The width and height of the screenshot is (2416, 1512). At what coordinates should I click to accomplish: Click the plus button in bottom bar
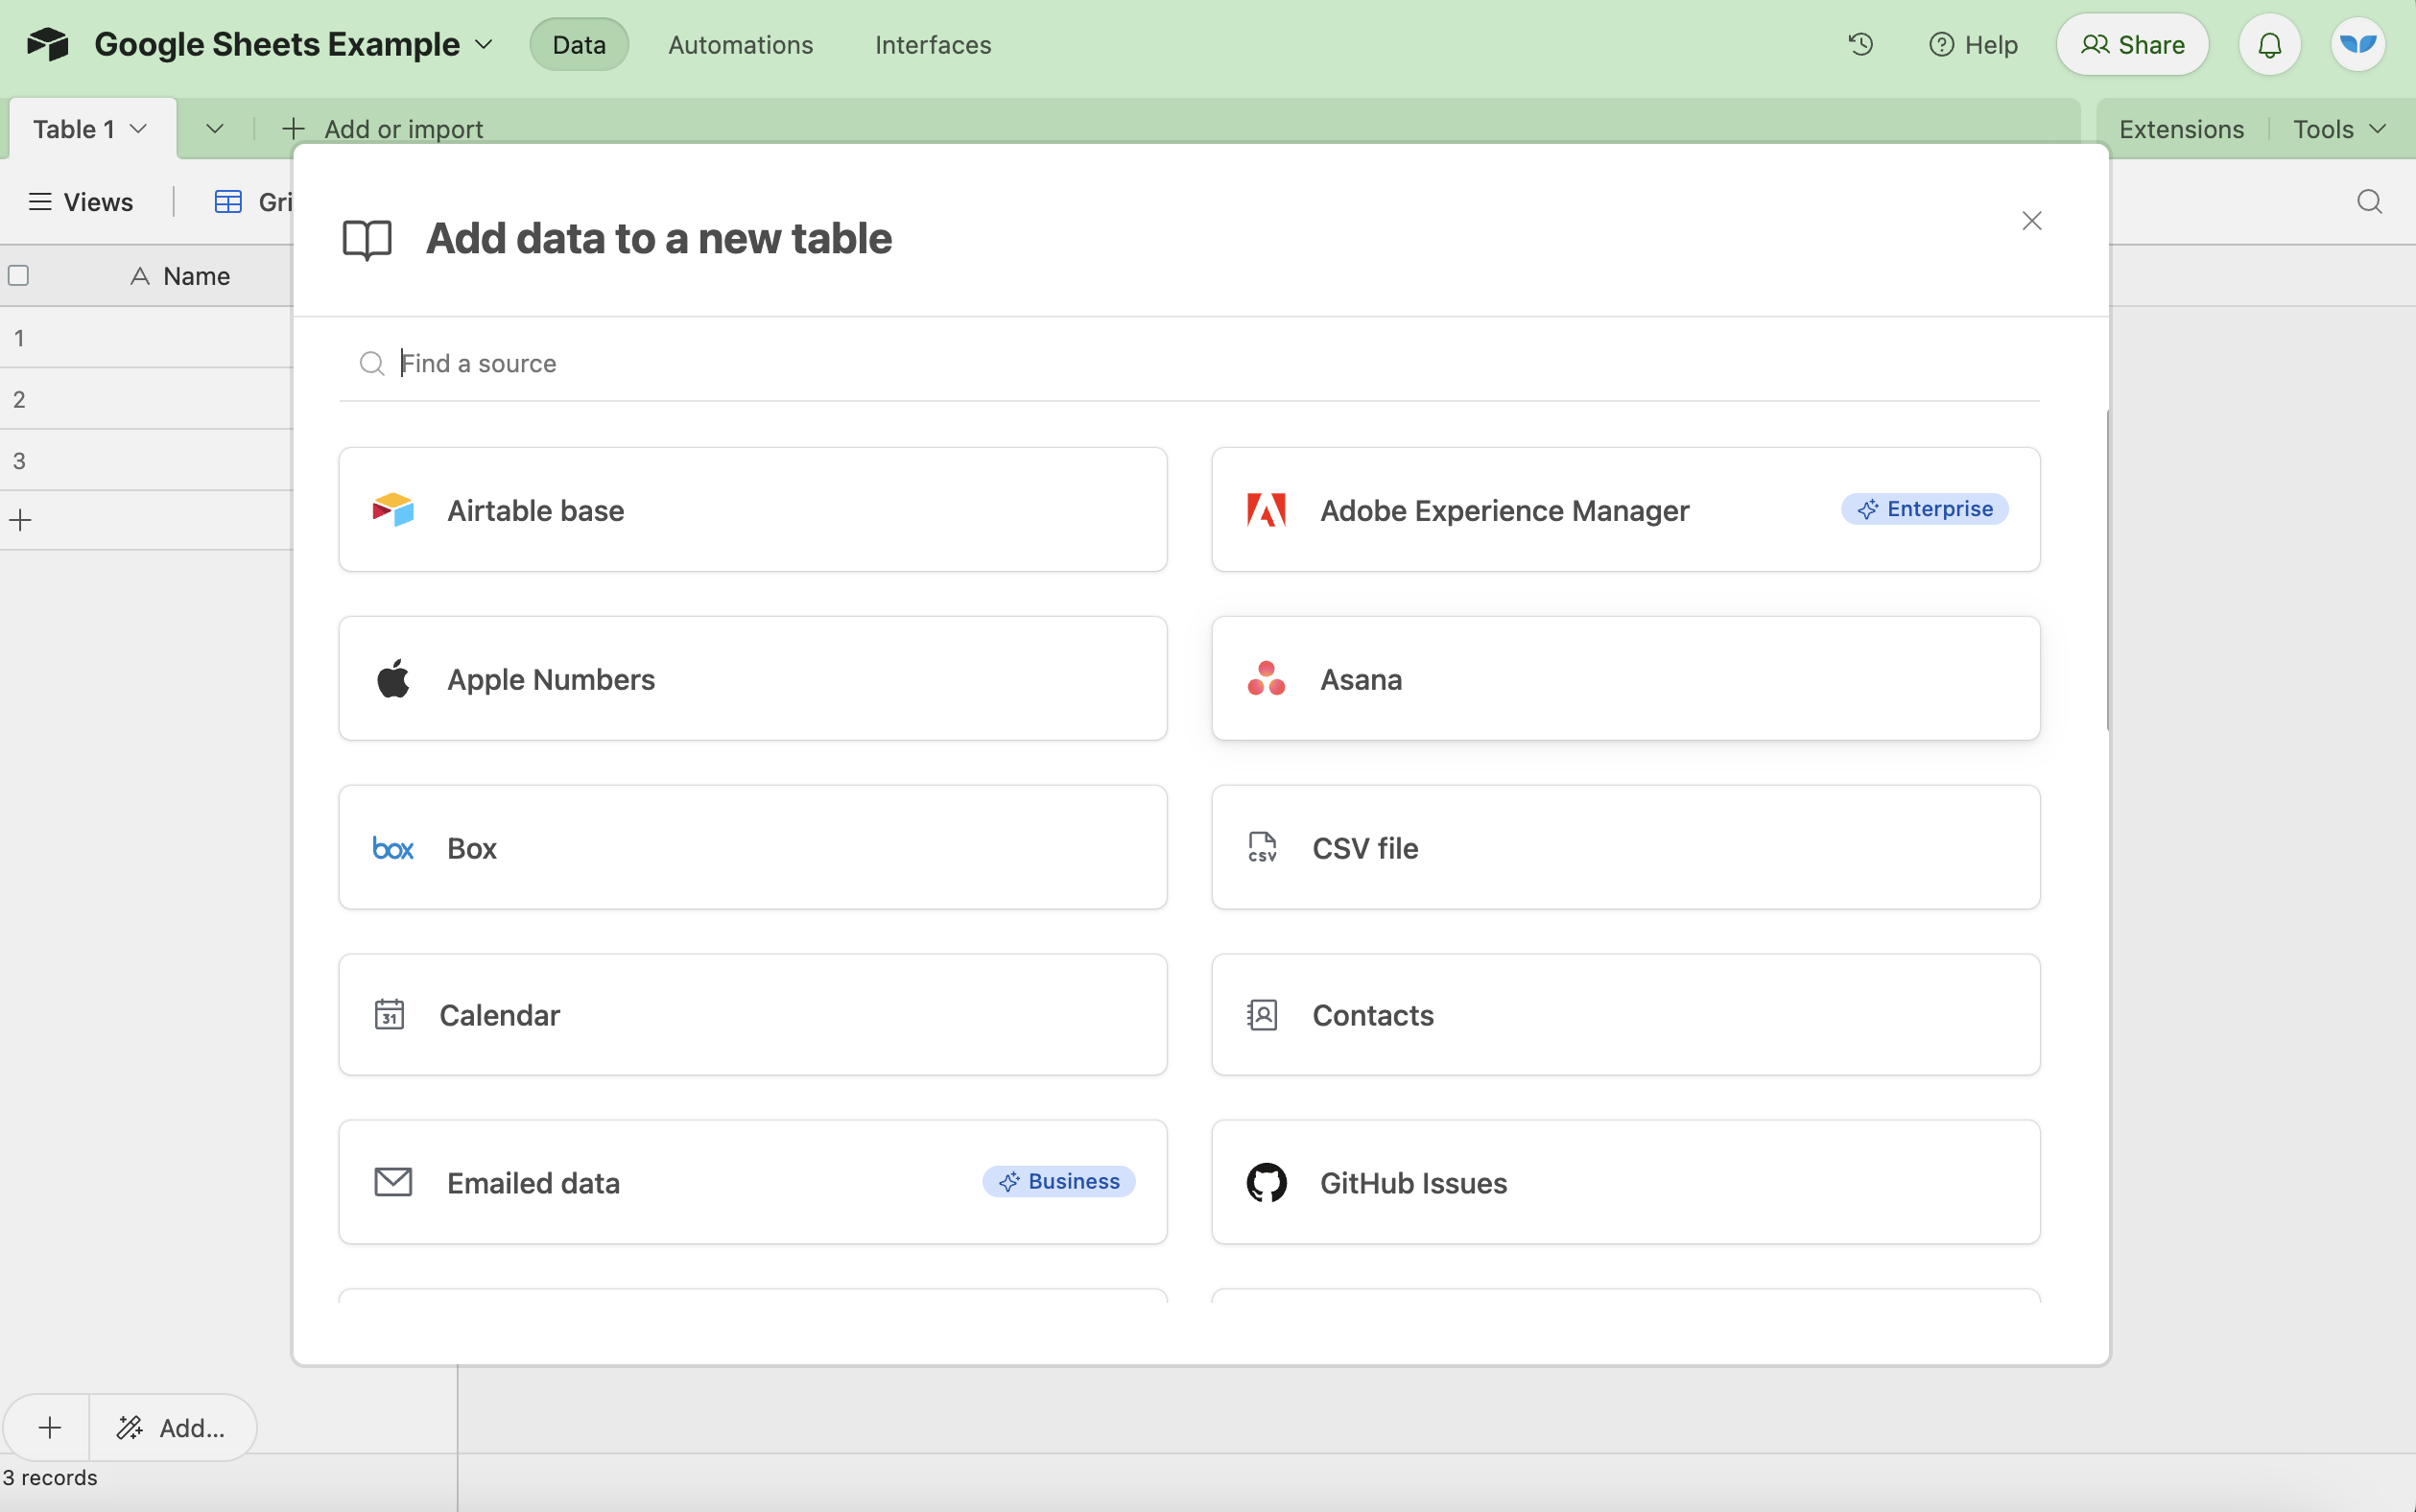[49, 1427]
